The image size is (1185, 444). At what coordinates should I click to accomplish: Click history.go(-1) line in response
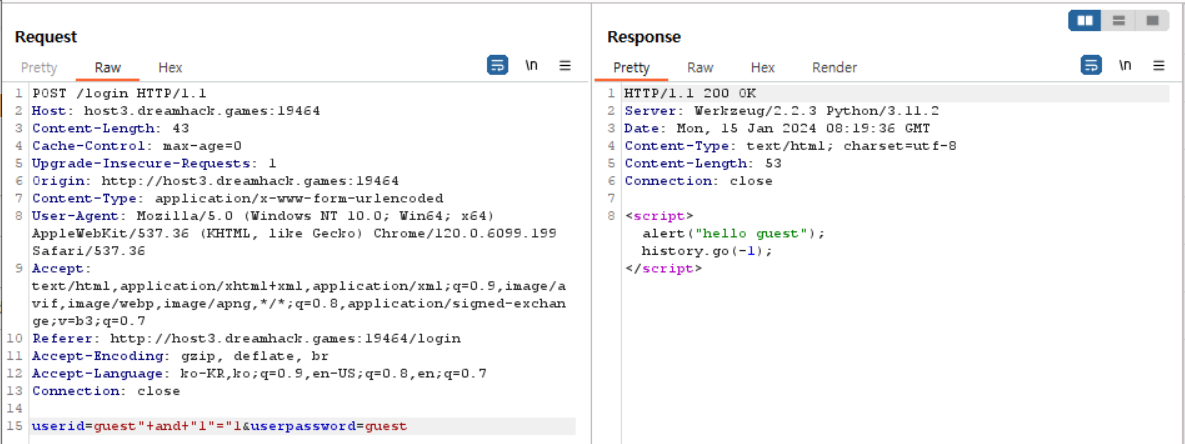point(707,251)
